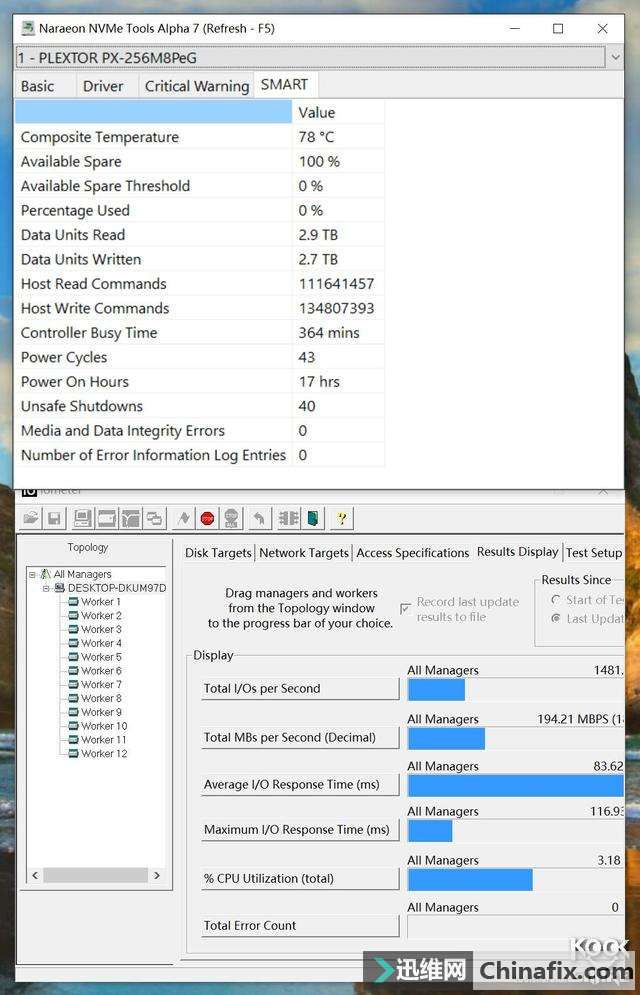Click the Total MBs per Second progress bar
The height and width of the screenshot is (995, 640).
[516, 739]
